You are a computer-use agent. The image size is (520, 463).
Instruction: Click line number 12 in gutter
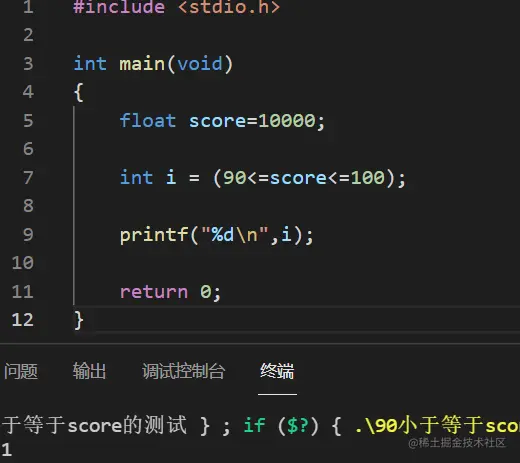tap(23, 320)
